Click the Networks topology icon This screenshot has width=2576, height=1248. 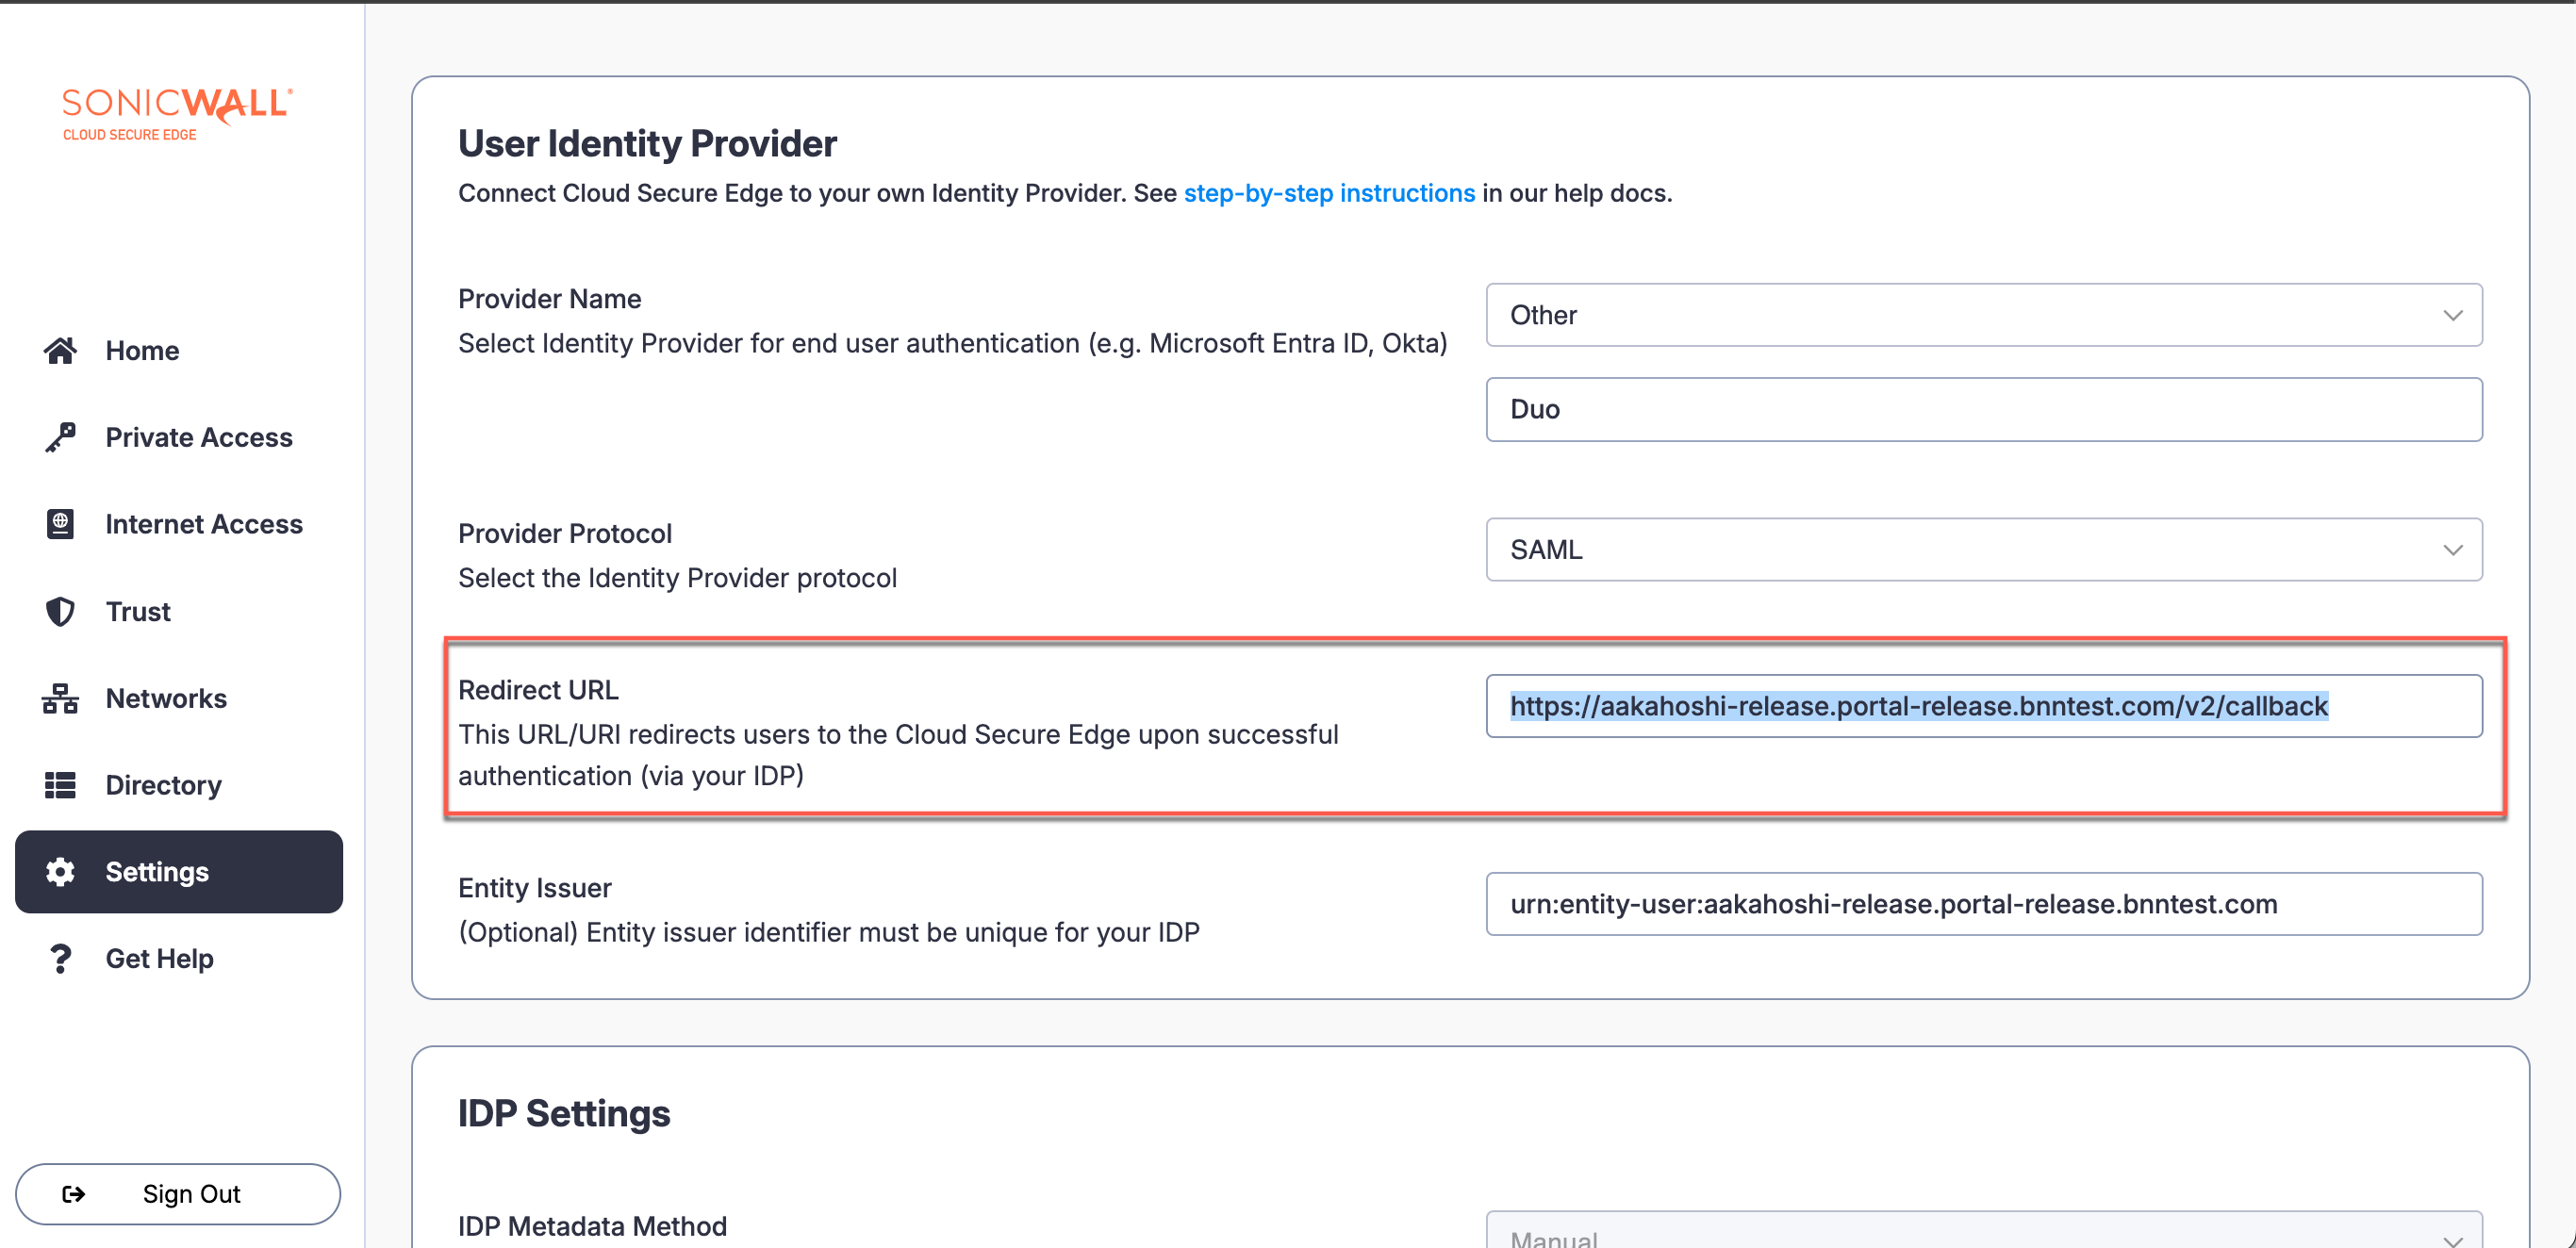coord(60,698)
